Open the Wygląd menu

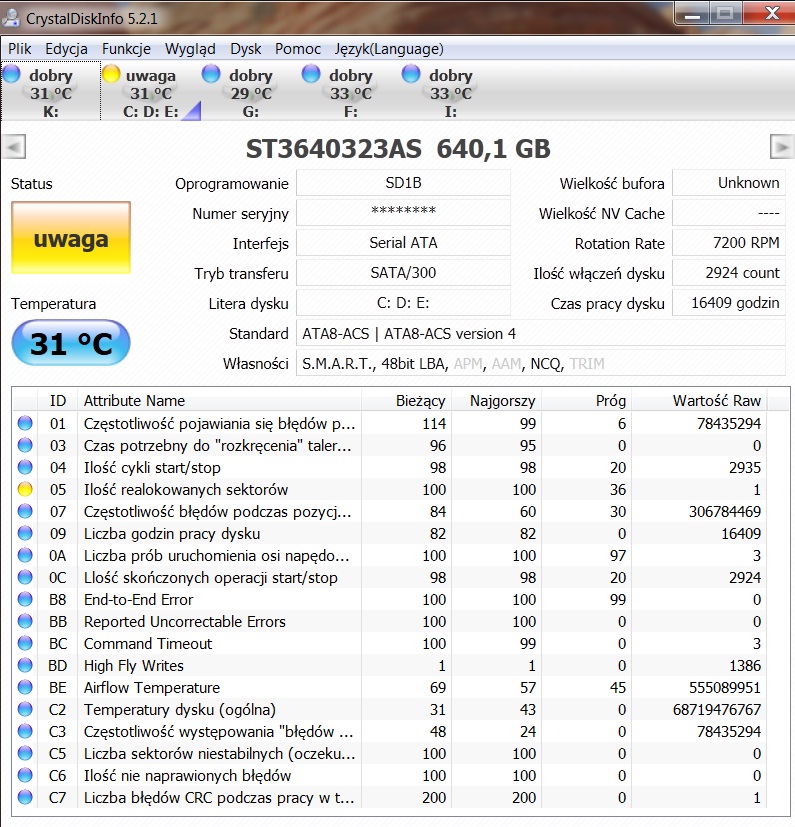point(190,49)
